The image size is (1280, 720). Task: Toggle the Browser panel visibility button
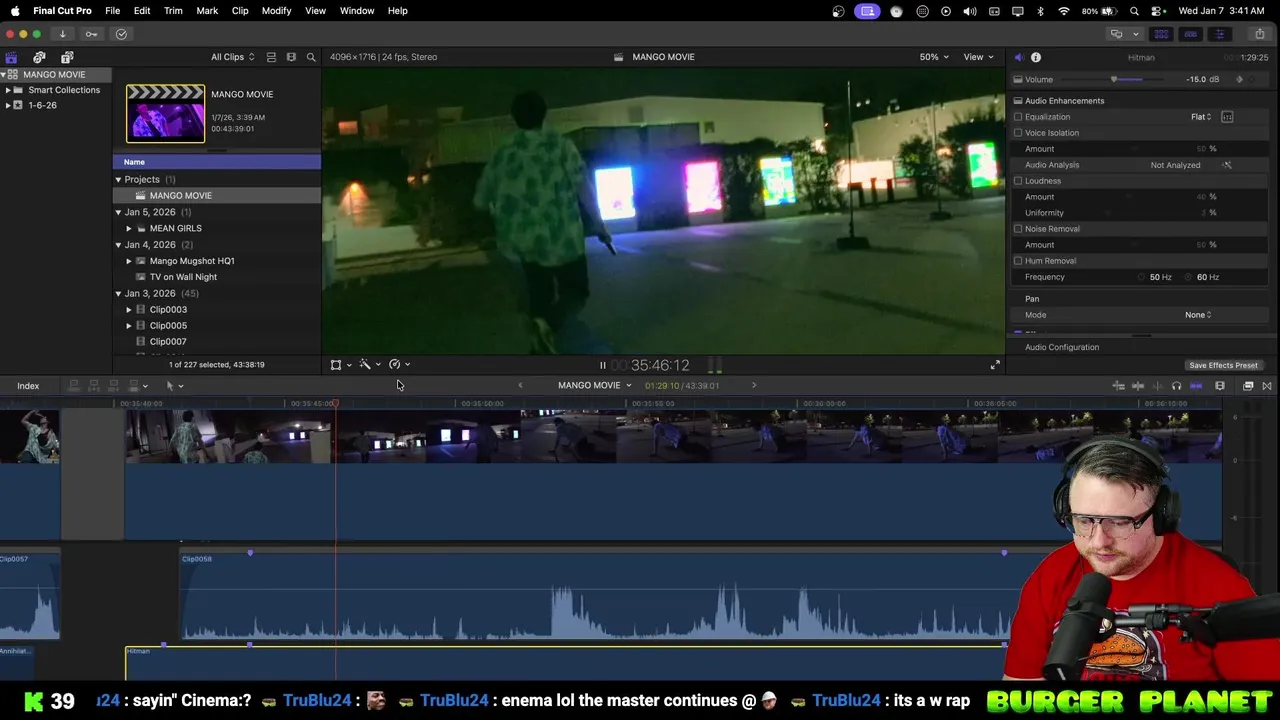pyautogui.click(x=1161, y=34)
